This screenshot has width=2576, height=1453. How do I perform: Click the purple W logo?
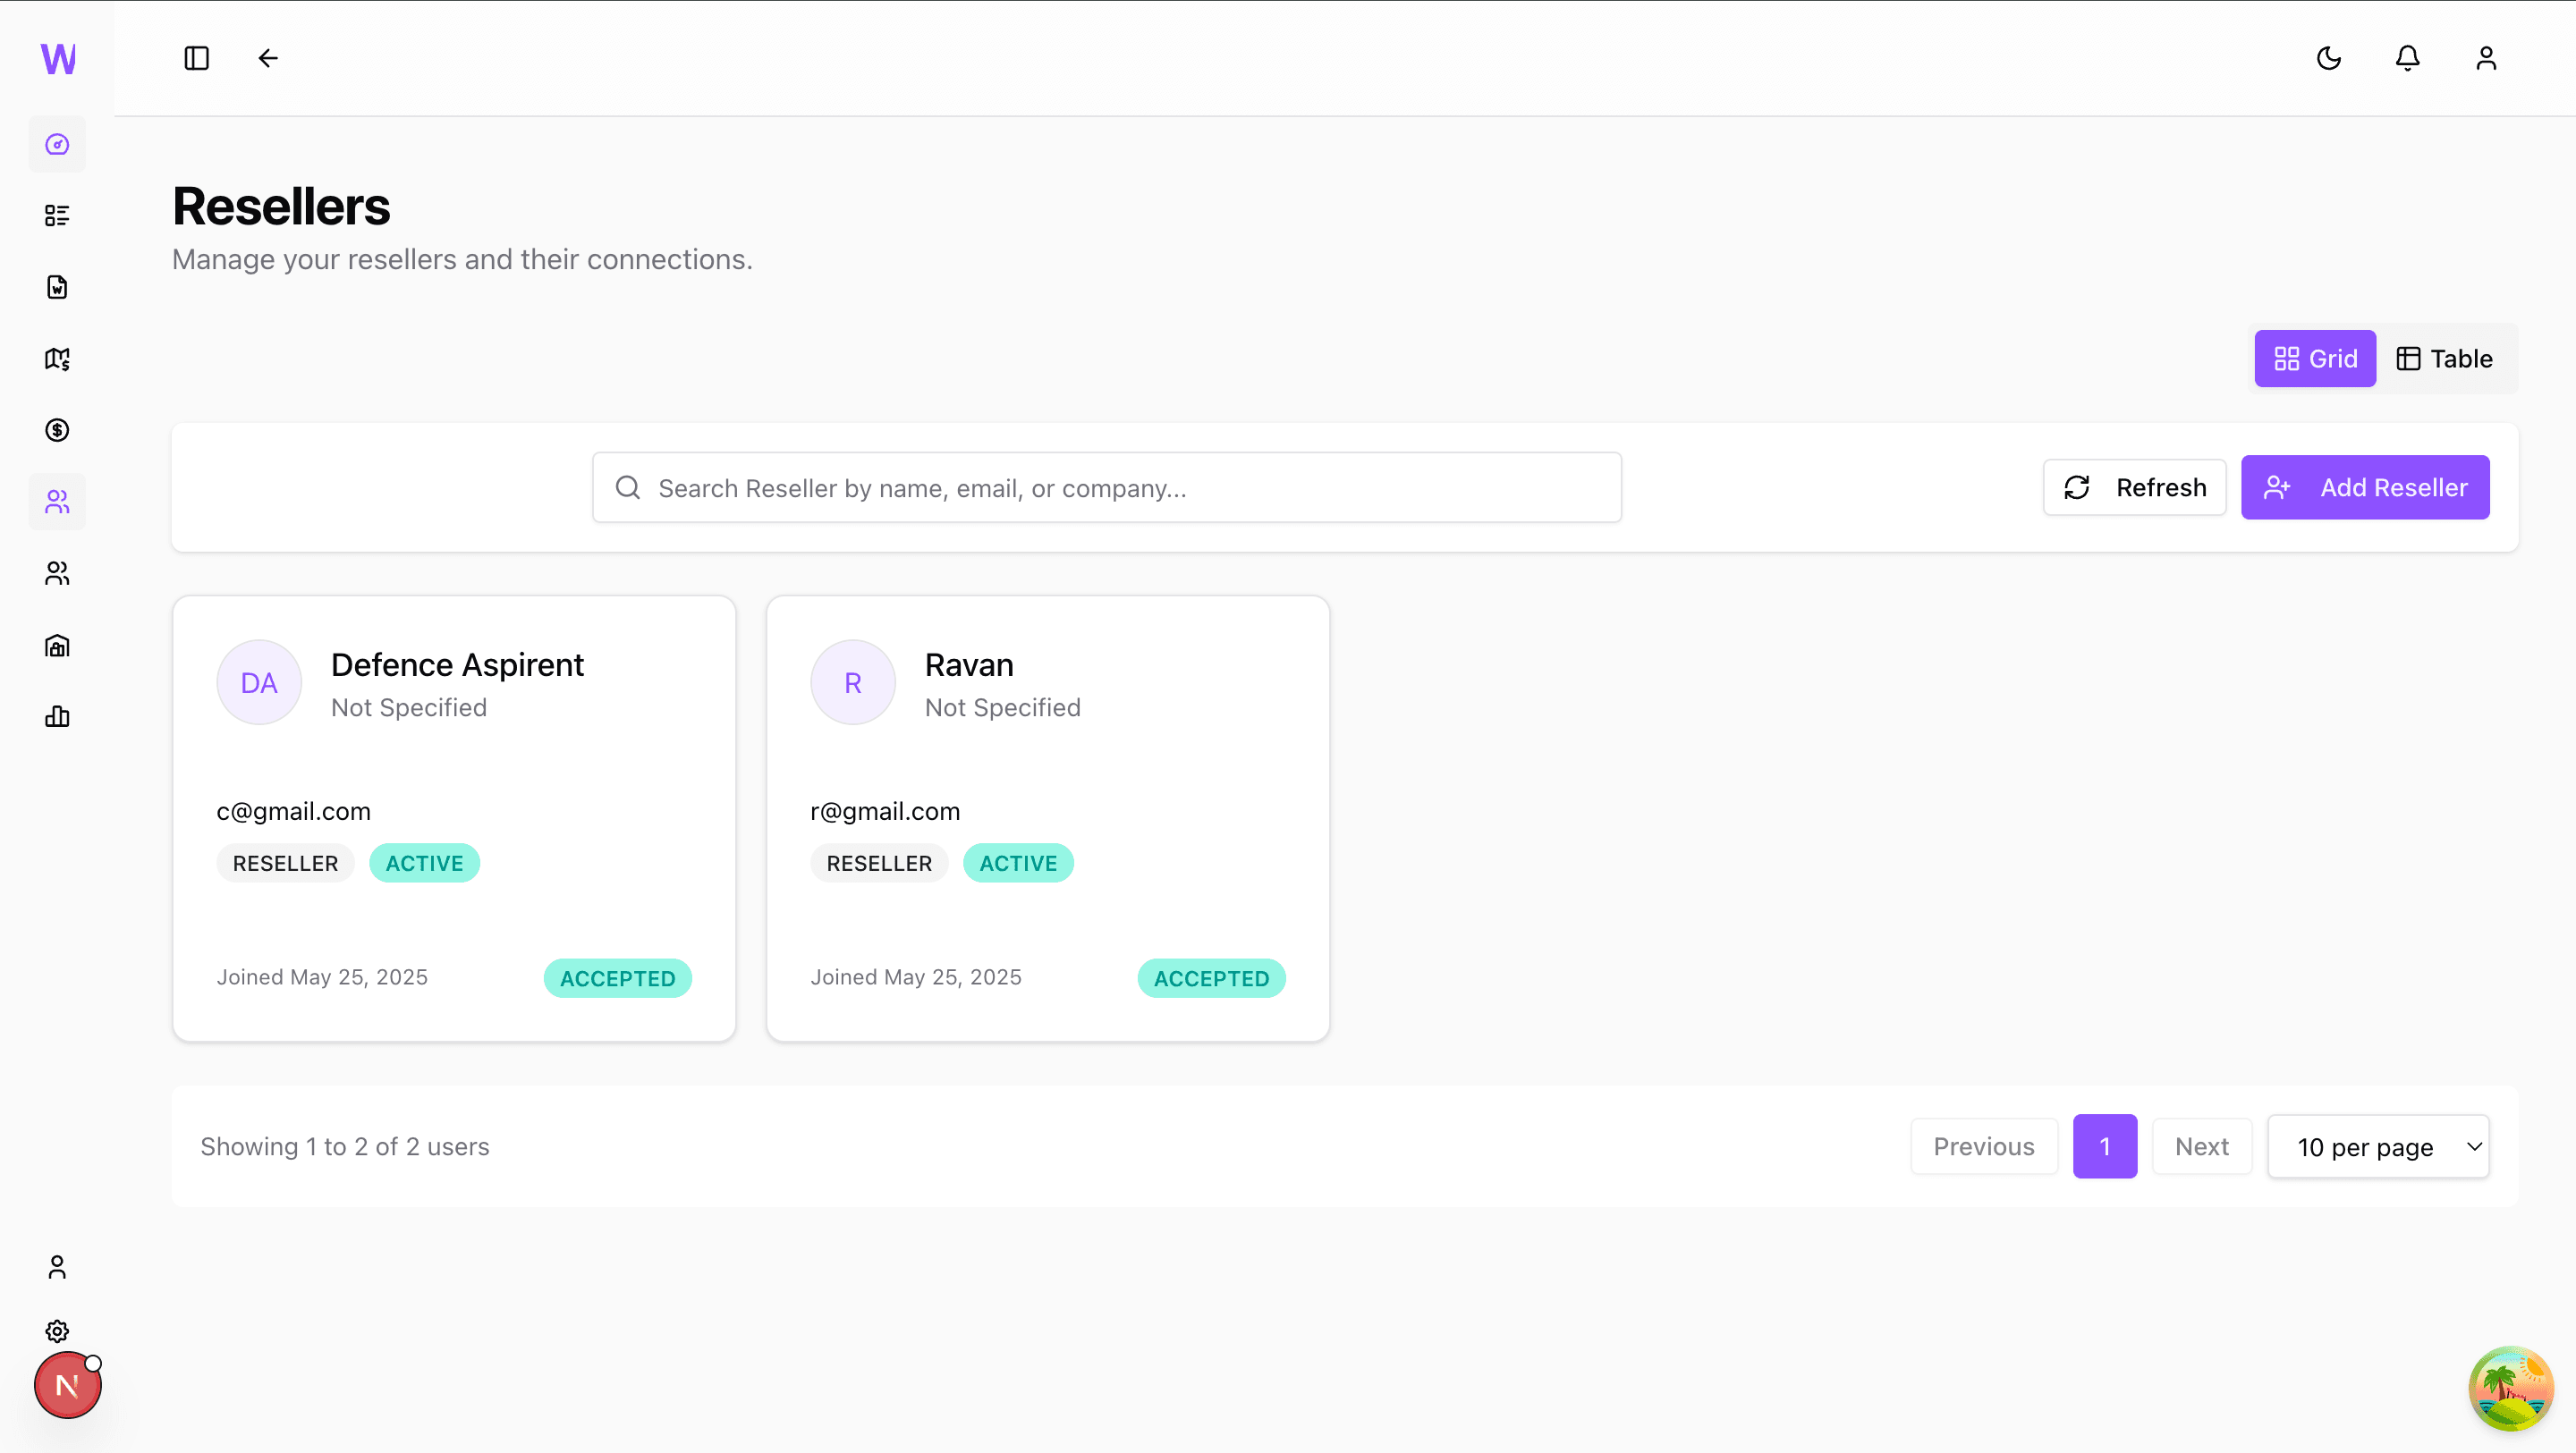pos(58,59)
